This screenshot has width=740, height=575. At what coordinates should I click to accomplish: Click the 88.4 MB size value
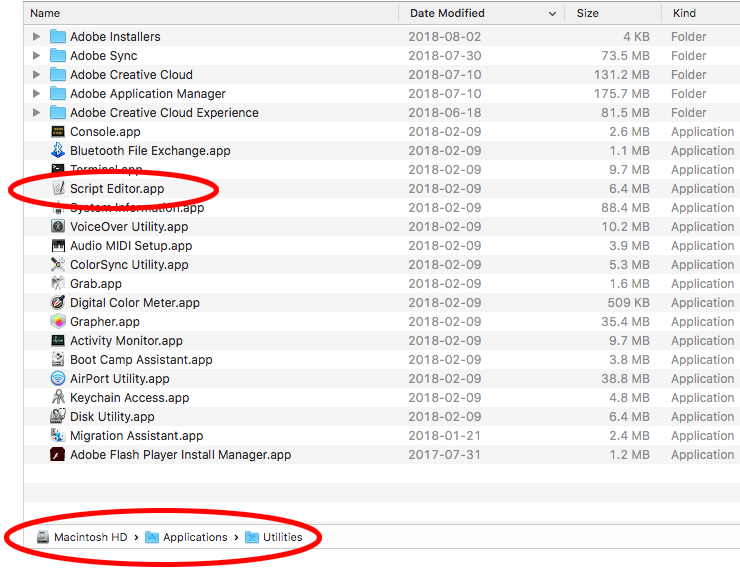coord(625,208)
